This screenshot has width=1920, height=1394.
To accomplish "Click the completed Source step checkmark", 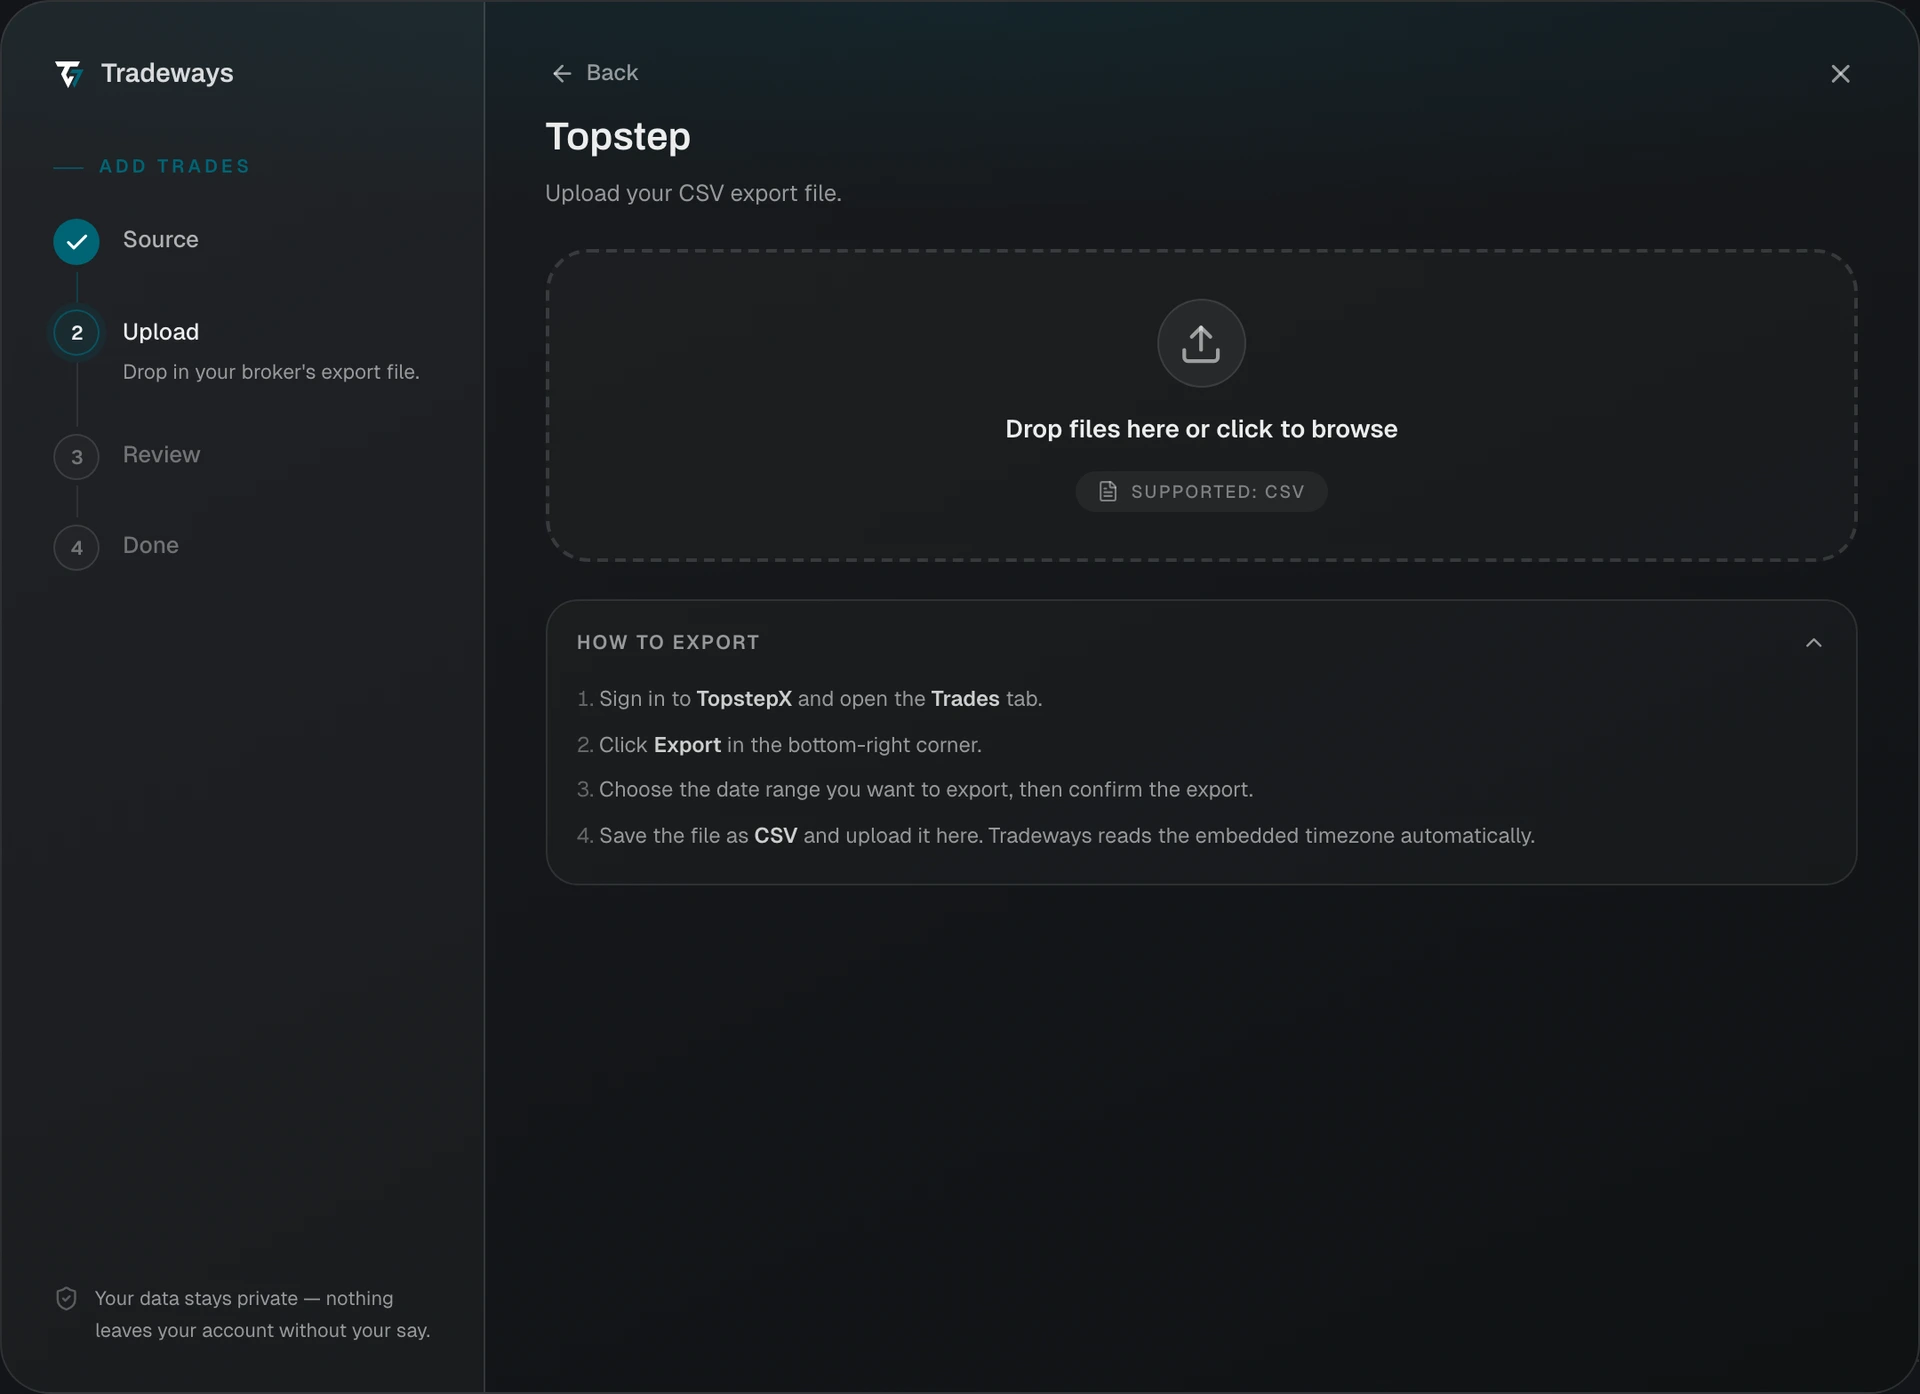I will 77,242.
